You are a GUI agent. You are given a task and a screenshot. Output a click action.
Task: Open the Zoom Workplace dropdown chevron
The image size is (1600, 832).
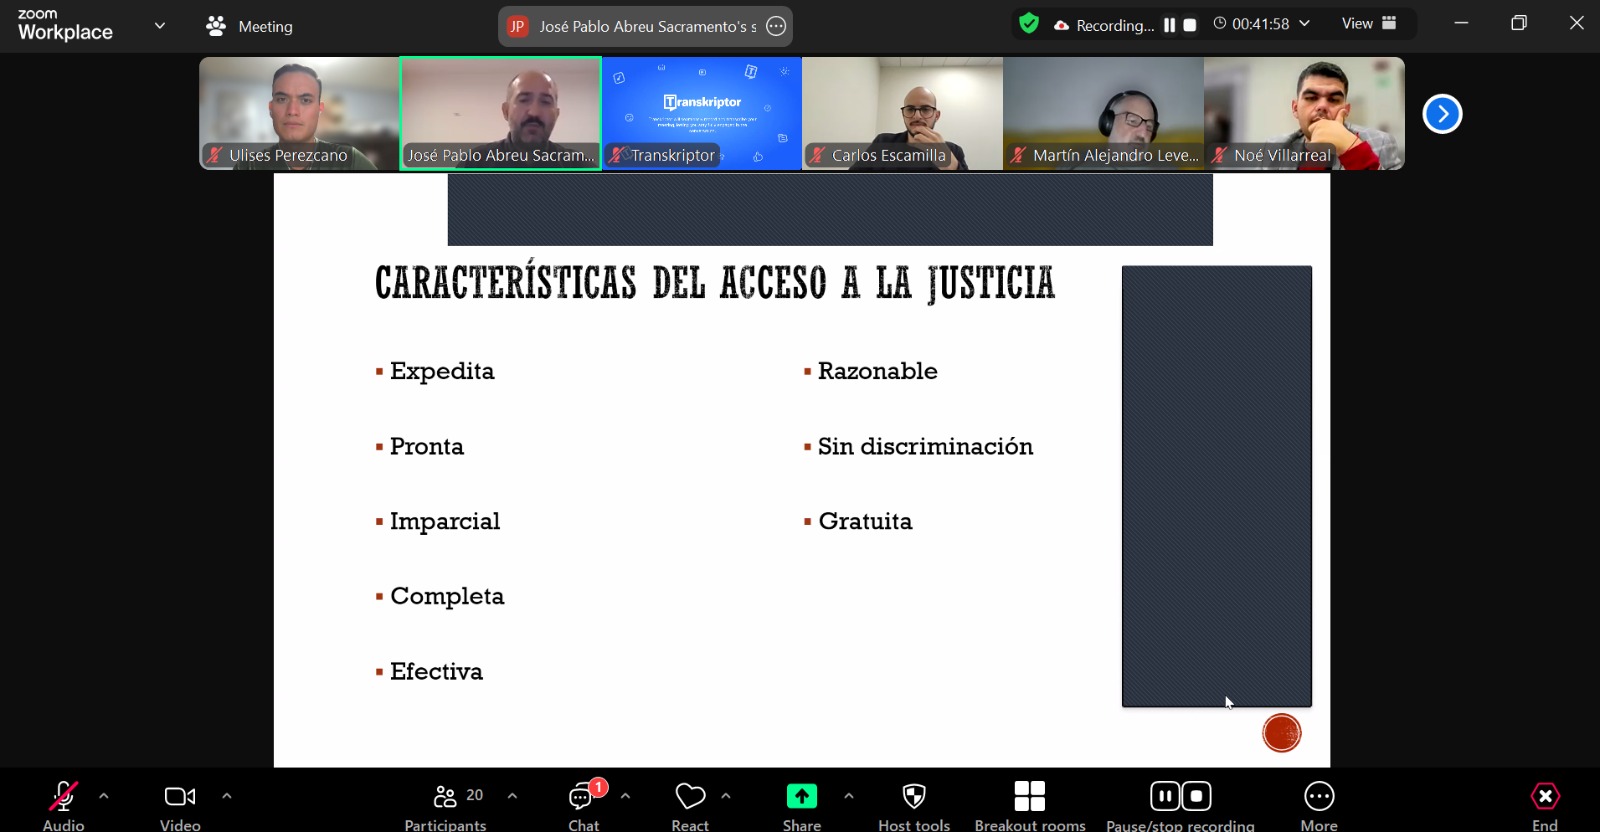tap(160, 26)
